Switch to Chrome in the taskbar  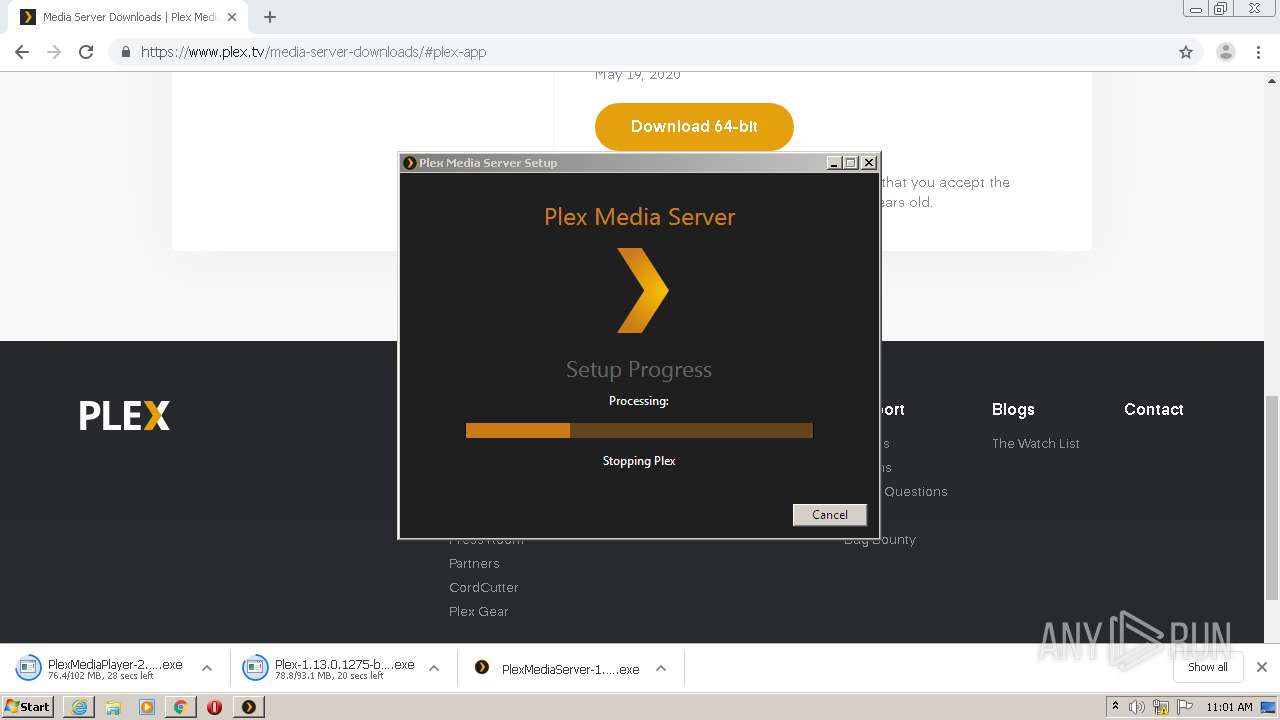click(180, 707)
